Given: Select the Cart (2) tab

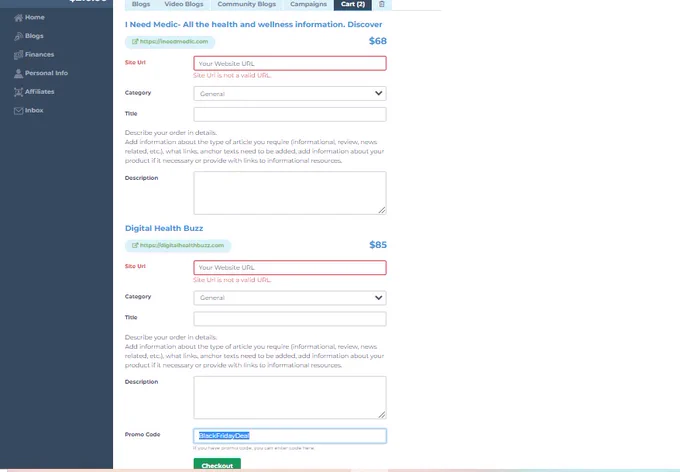Looking at the screenshot, I should click(x=353, y=4).
